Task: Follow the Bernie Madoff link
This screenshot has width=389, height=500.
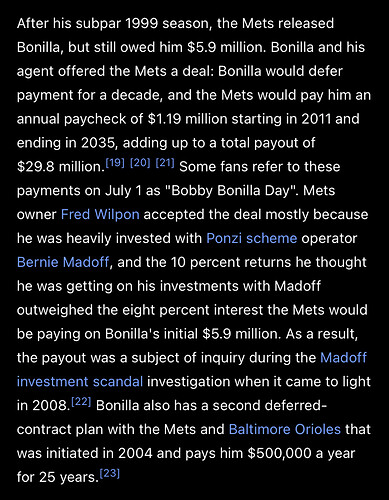Action: (63, 262)
